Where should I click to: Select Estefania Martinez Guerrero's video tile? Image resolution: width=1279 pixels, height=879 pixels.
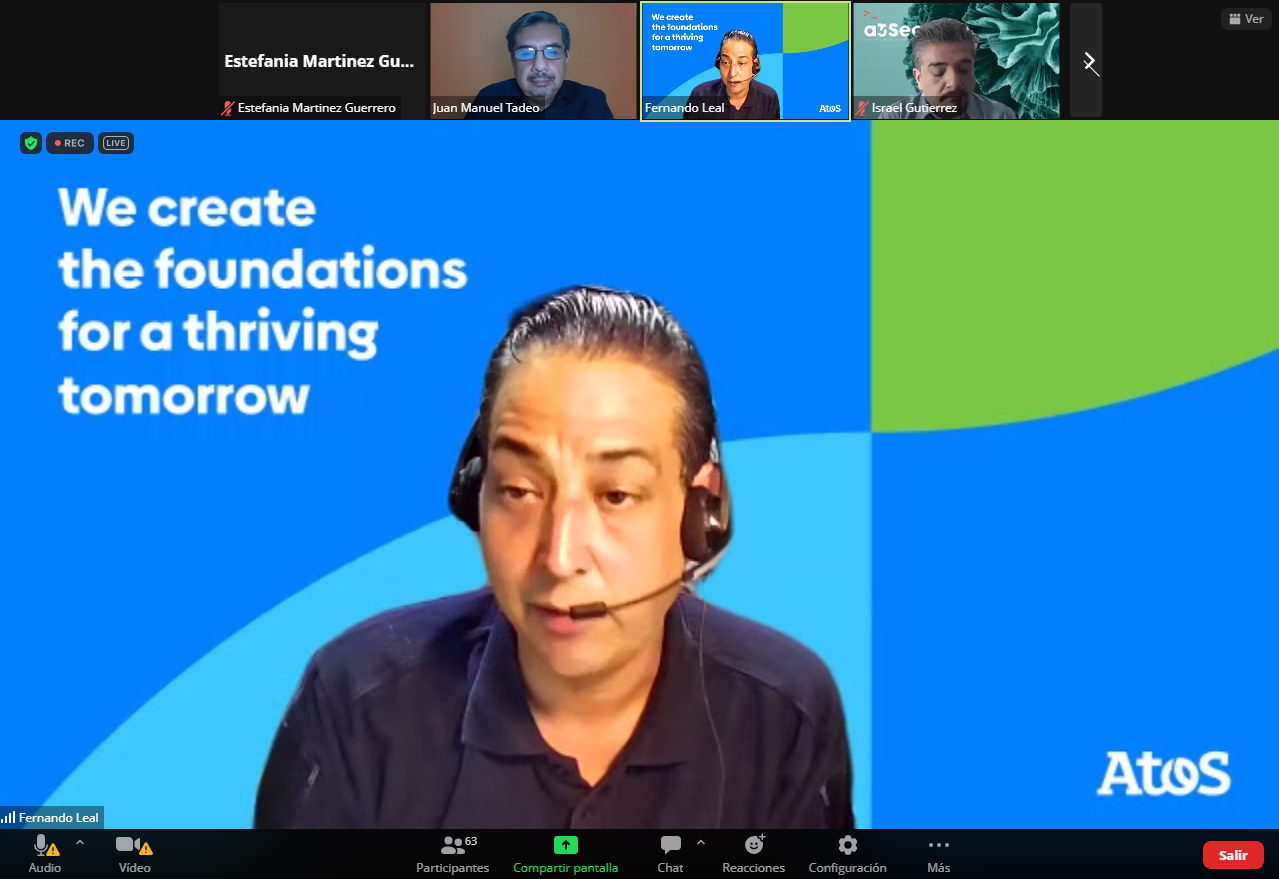[322, 61]
